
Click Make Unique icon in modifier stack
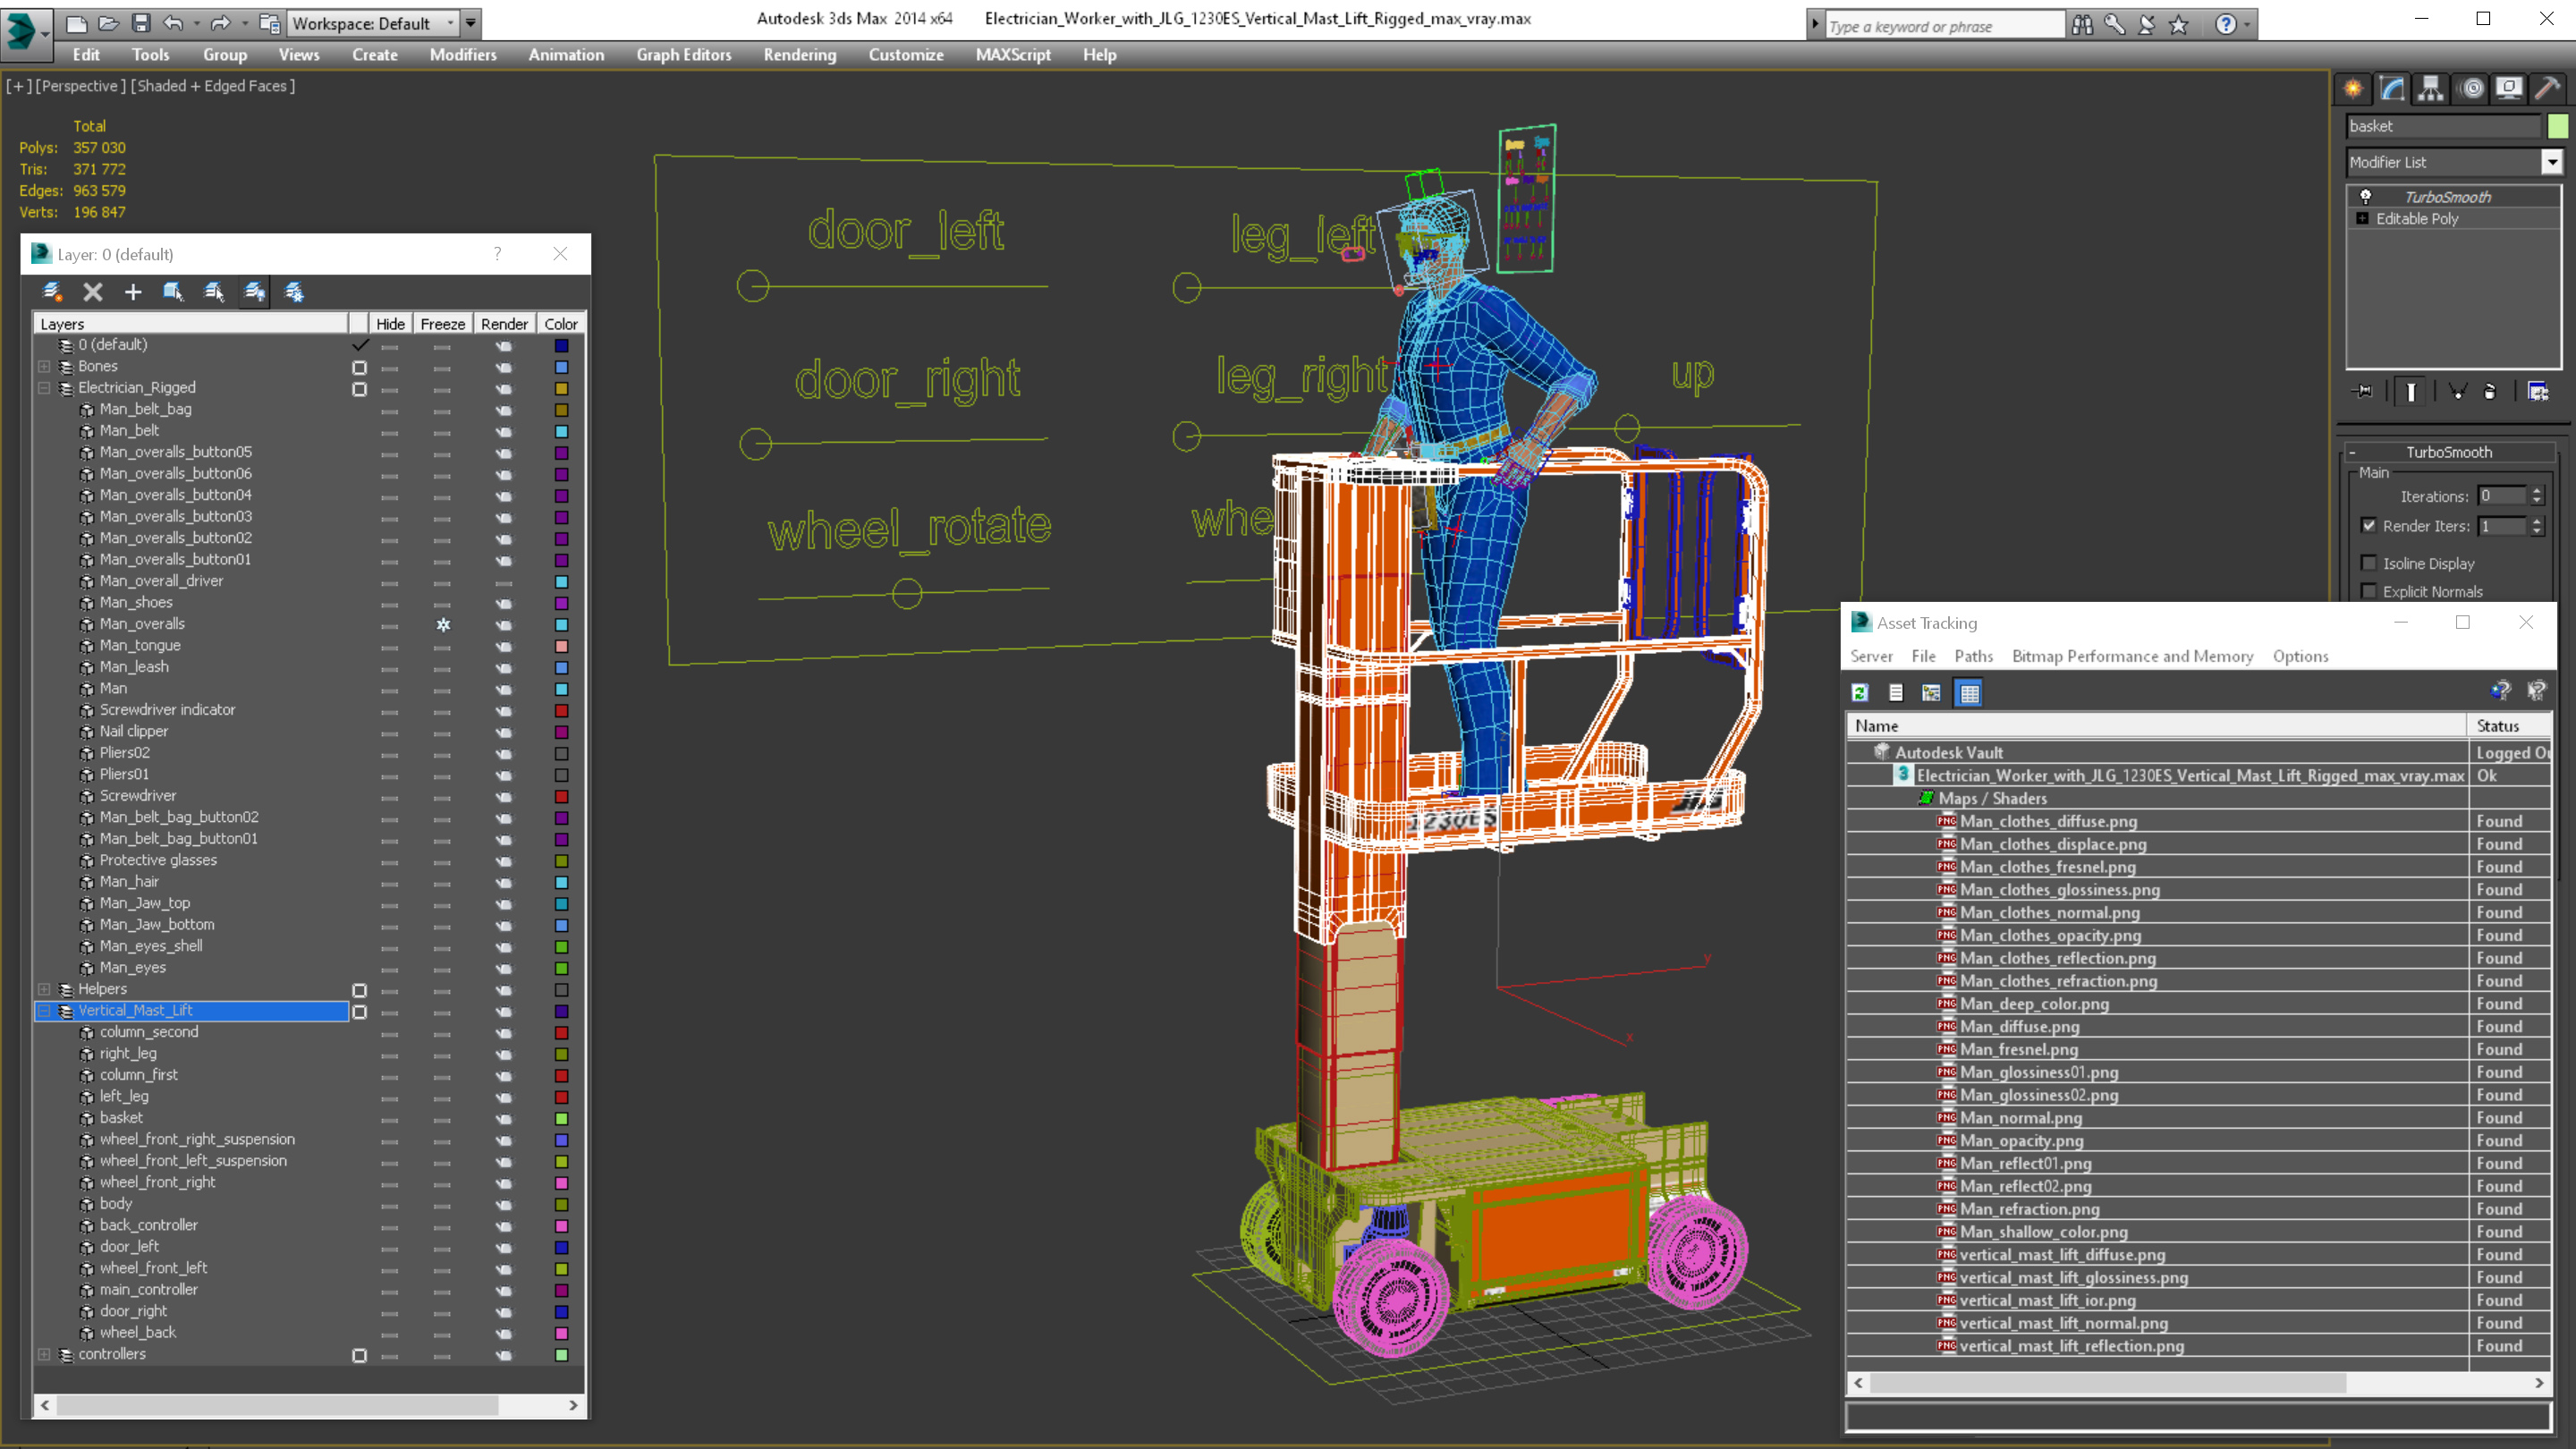coord(2457,391)
